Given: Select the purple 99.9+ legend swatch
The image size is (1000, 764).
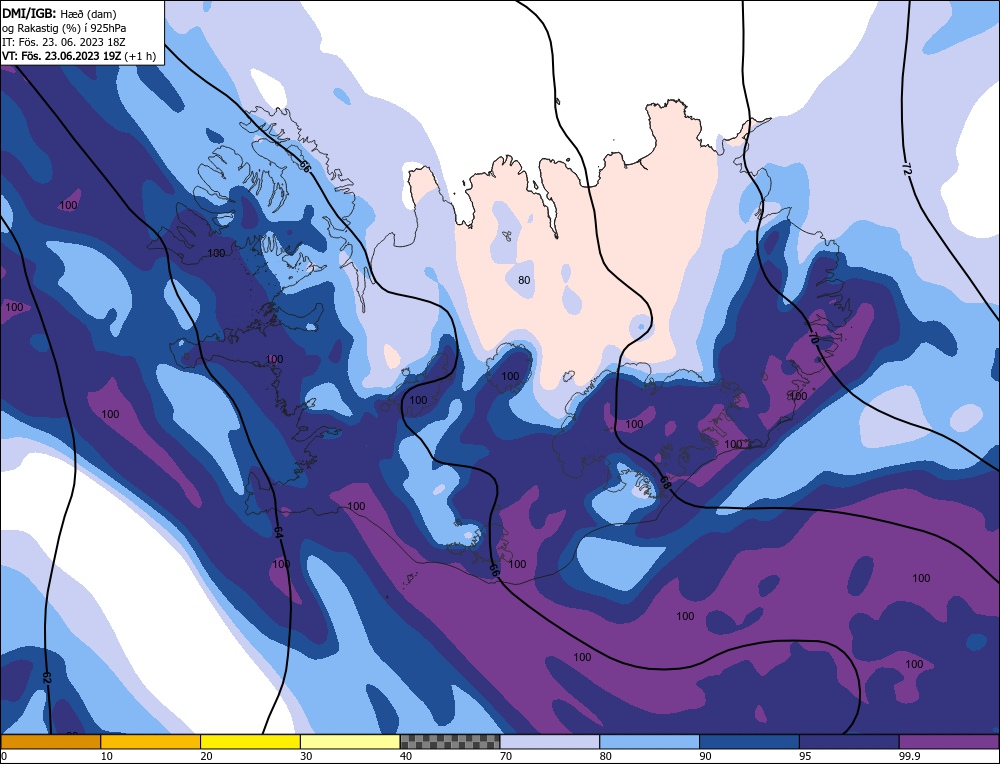Looking at the screenshot, I should [x=949, y=741].
